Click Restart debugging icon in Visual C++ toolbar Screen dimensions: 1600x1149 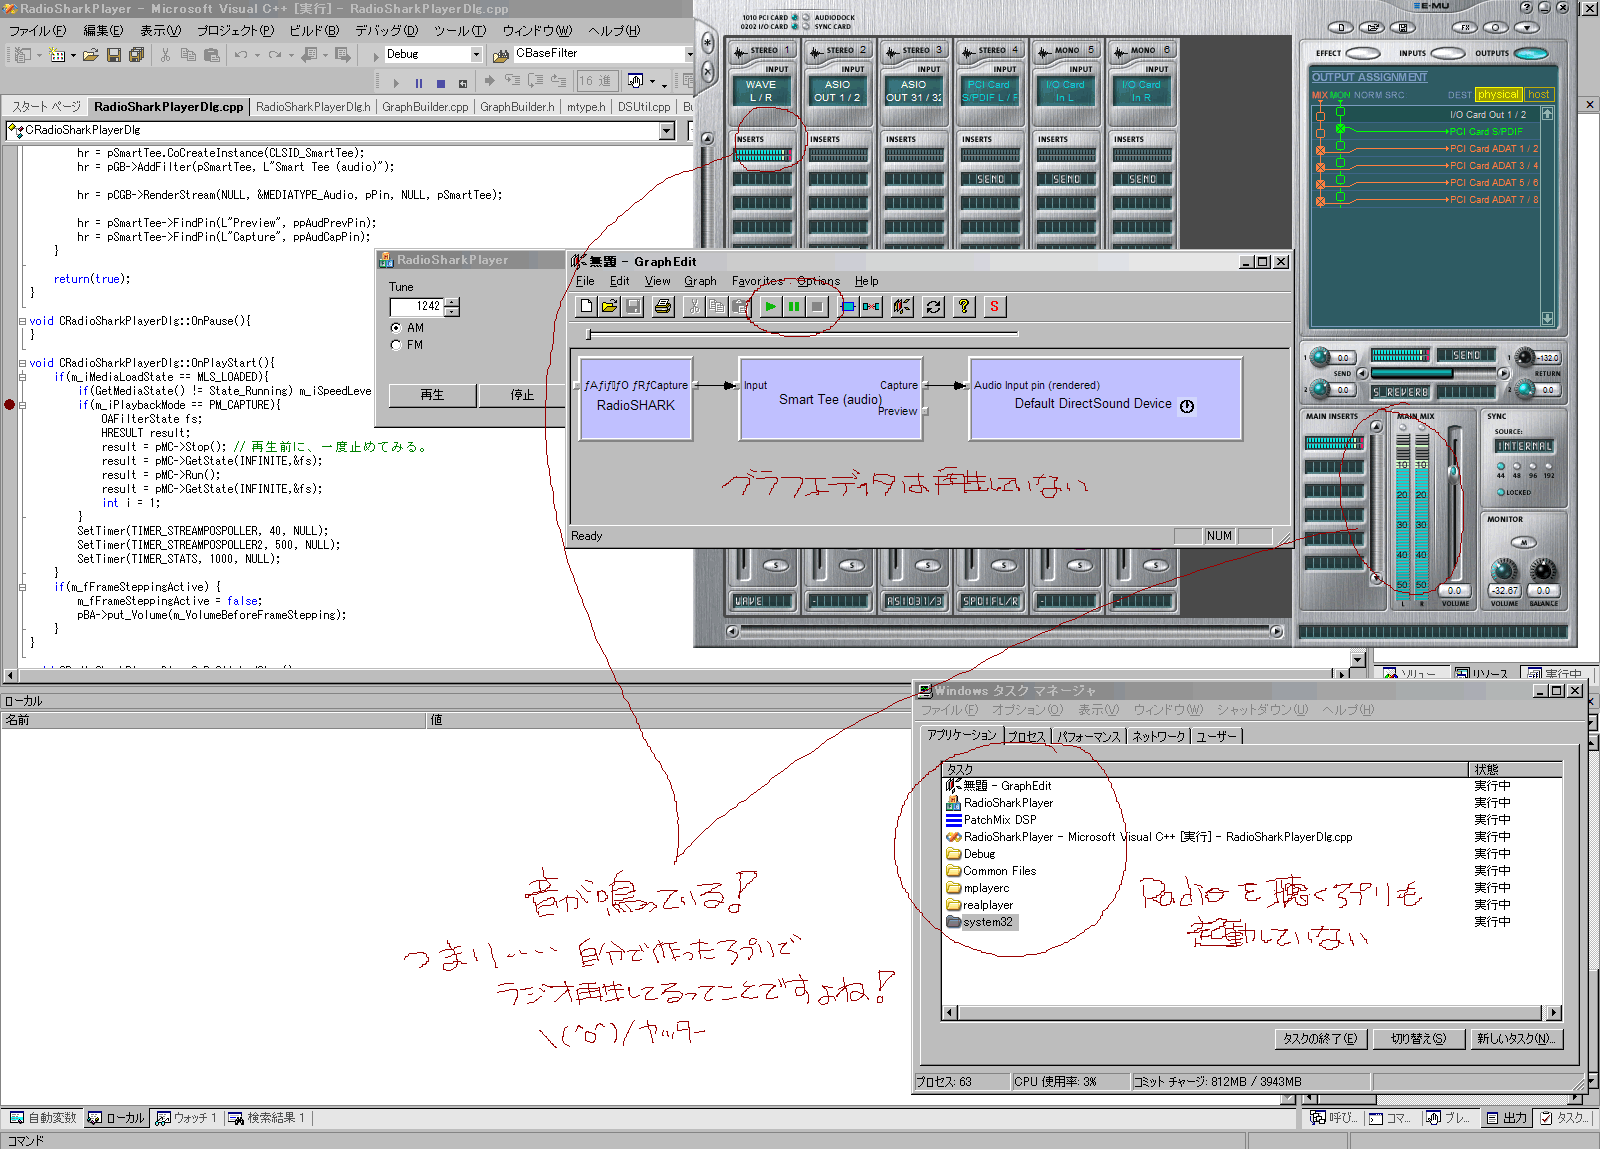463,83
